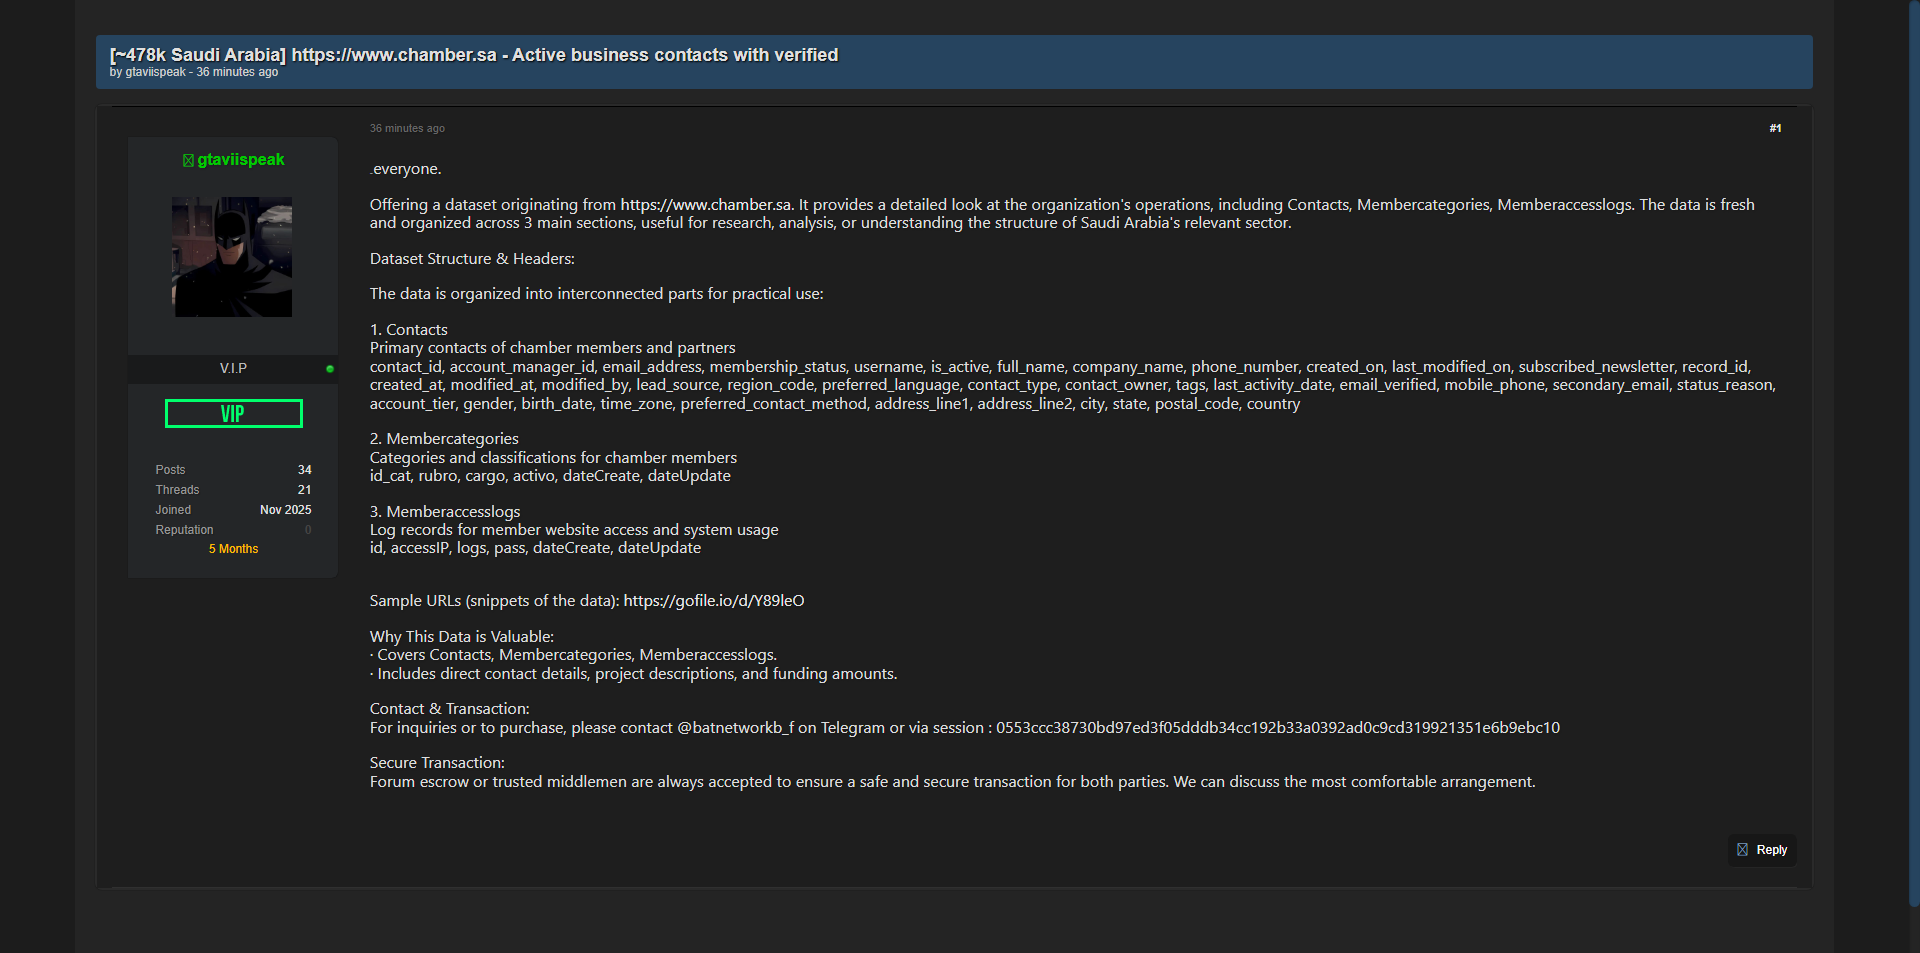
Task: Click the orange "5 Months" badge
Action: click(x=233, y=549)
